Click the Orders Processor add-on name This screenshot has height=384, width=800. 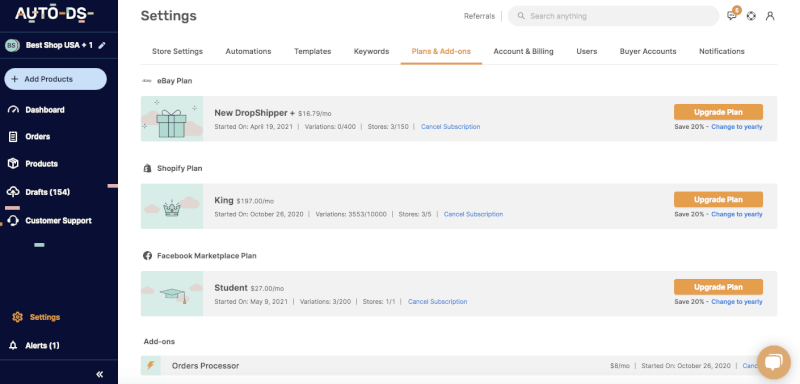(206, 366)
